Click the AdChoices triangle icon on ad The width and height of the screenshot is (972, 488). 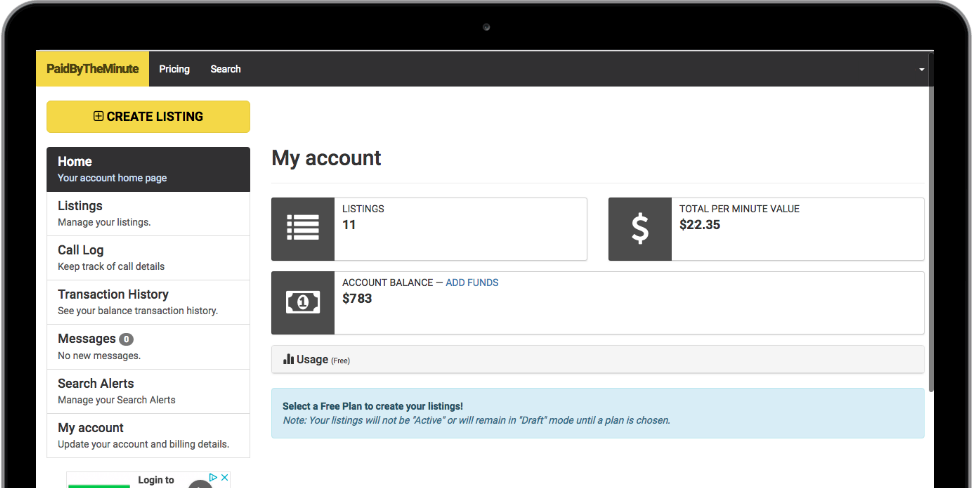214,478
